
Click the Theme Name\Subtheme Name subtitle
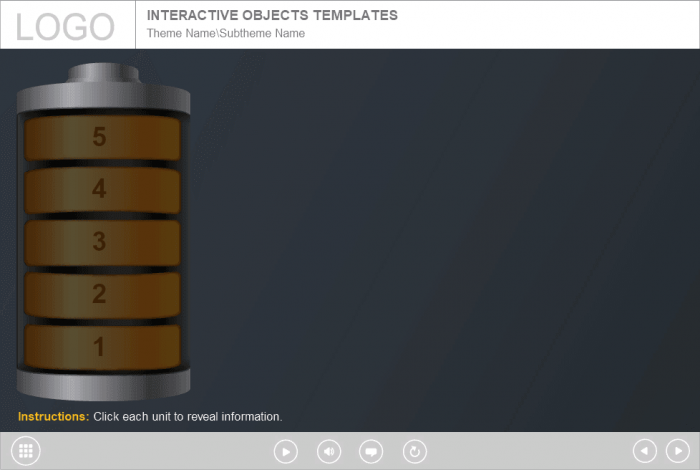click(x=226, y=33)
